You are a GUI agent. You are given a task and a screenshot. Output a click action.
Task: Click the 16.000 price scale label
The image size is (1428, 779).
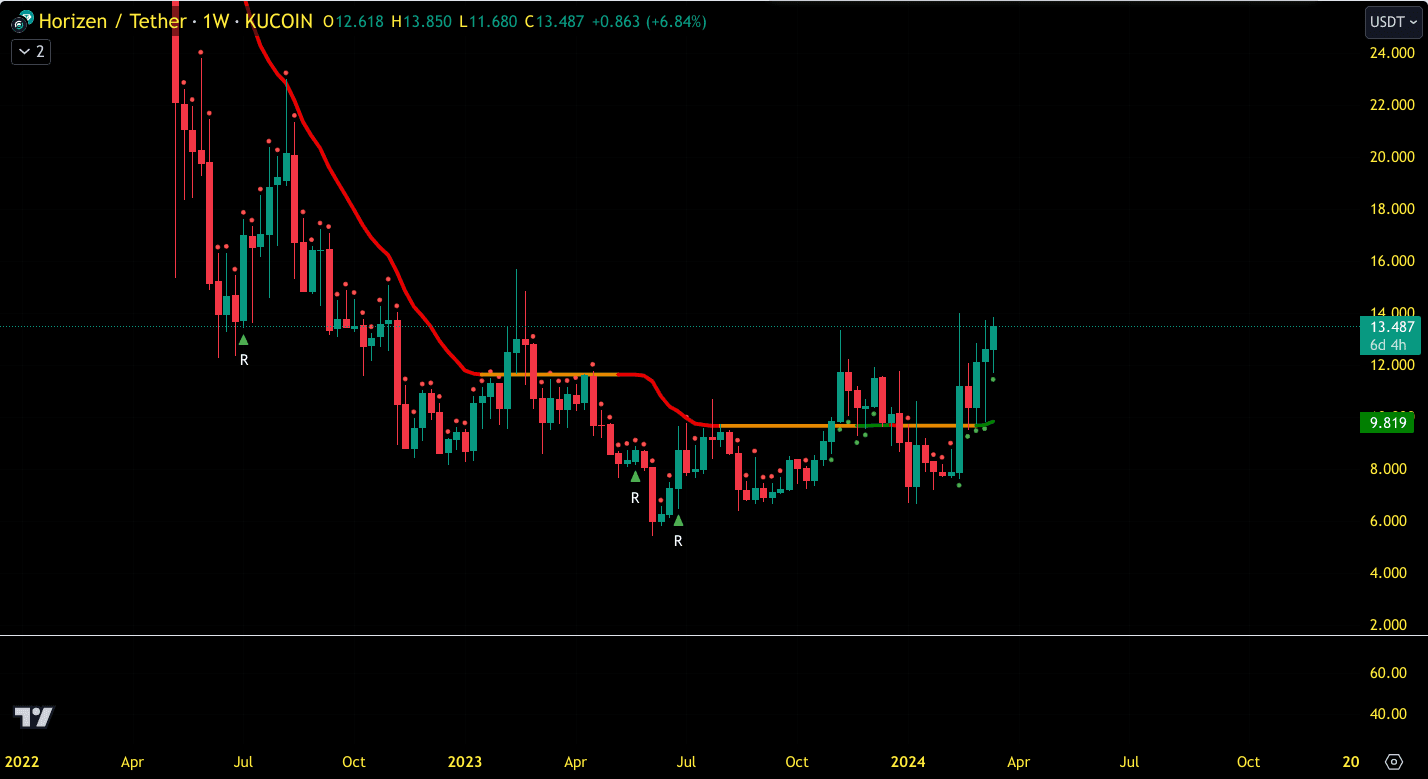coord(1392,260)
